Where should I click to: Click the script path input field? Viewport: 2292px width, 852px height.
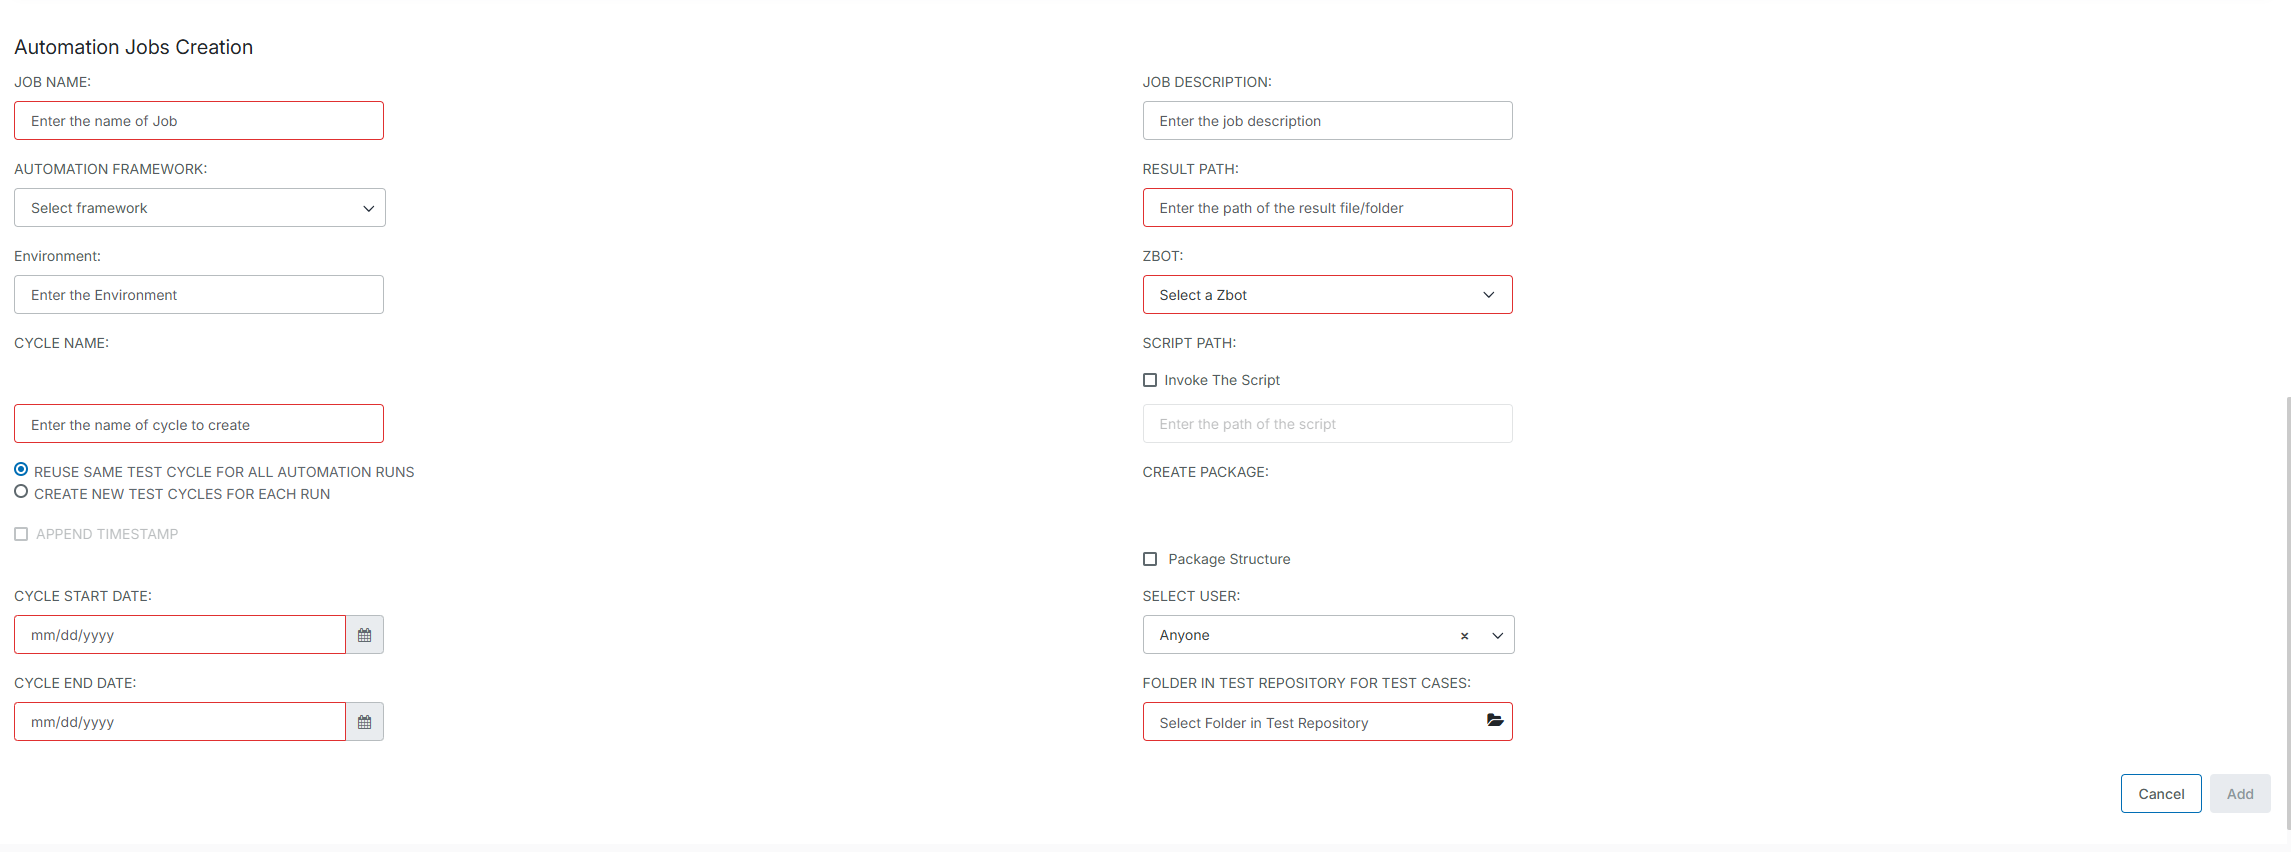(1327, 424)
